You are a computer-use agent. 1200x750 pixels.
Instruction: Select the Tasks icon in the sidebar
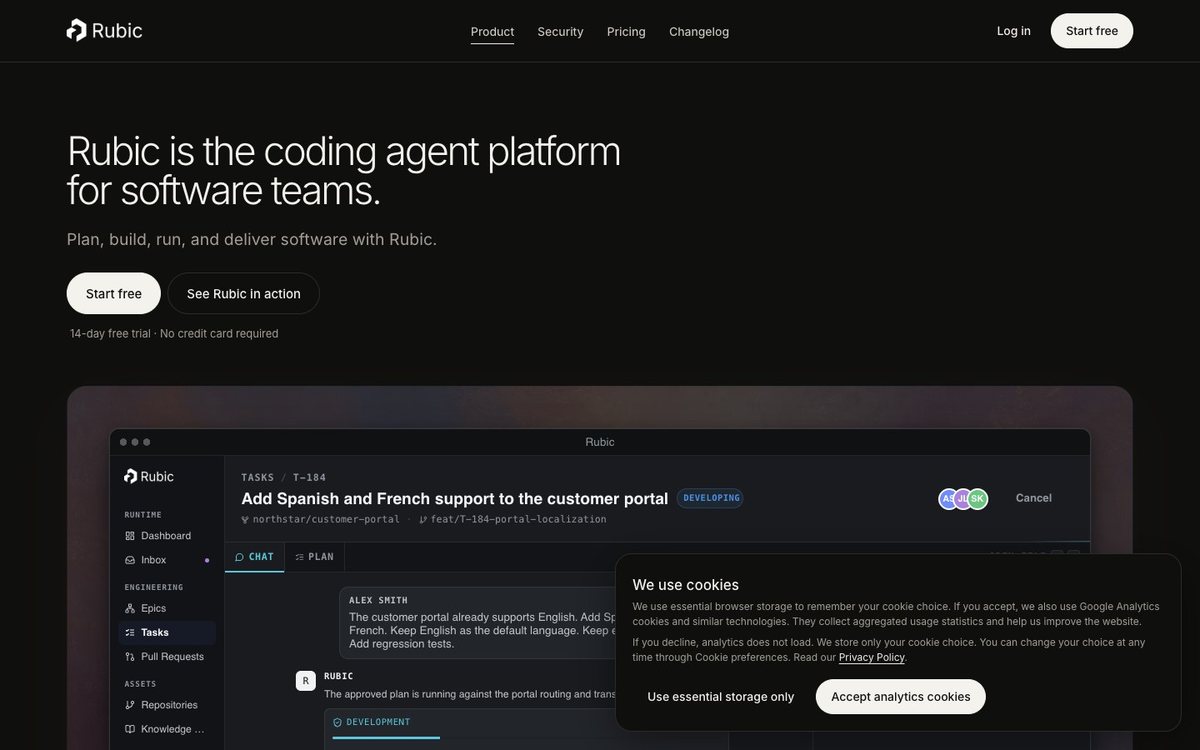click(130, 632)
